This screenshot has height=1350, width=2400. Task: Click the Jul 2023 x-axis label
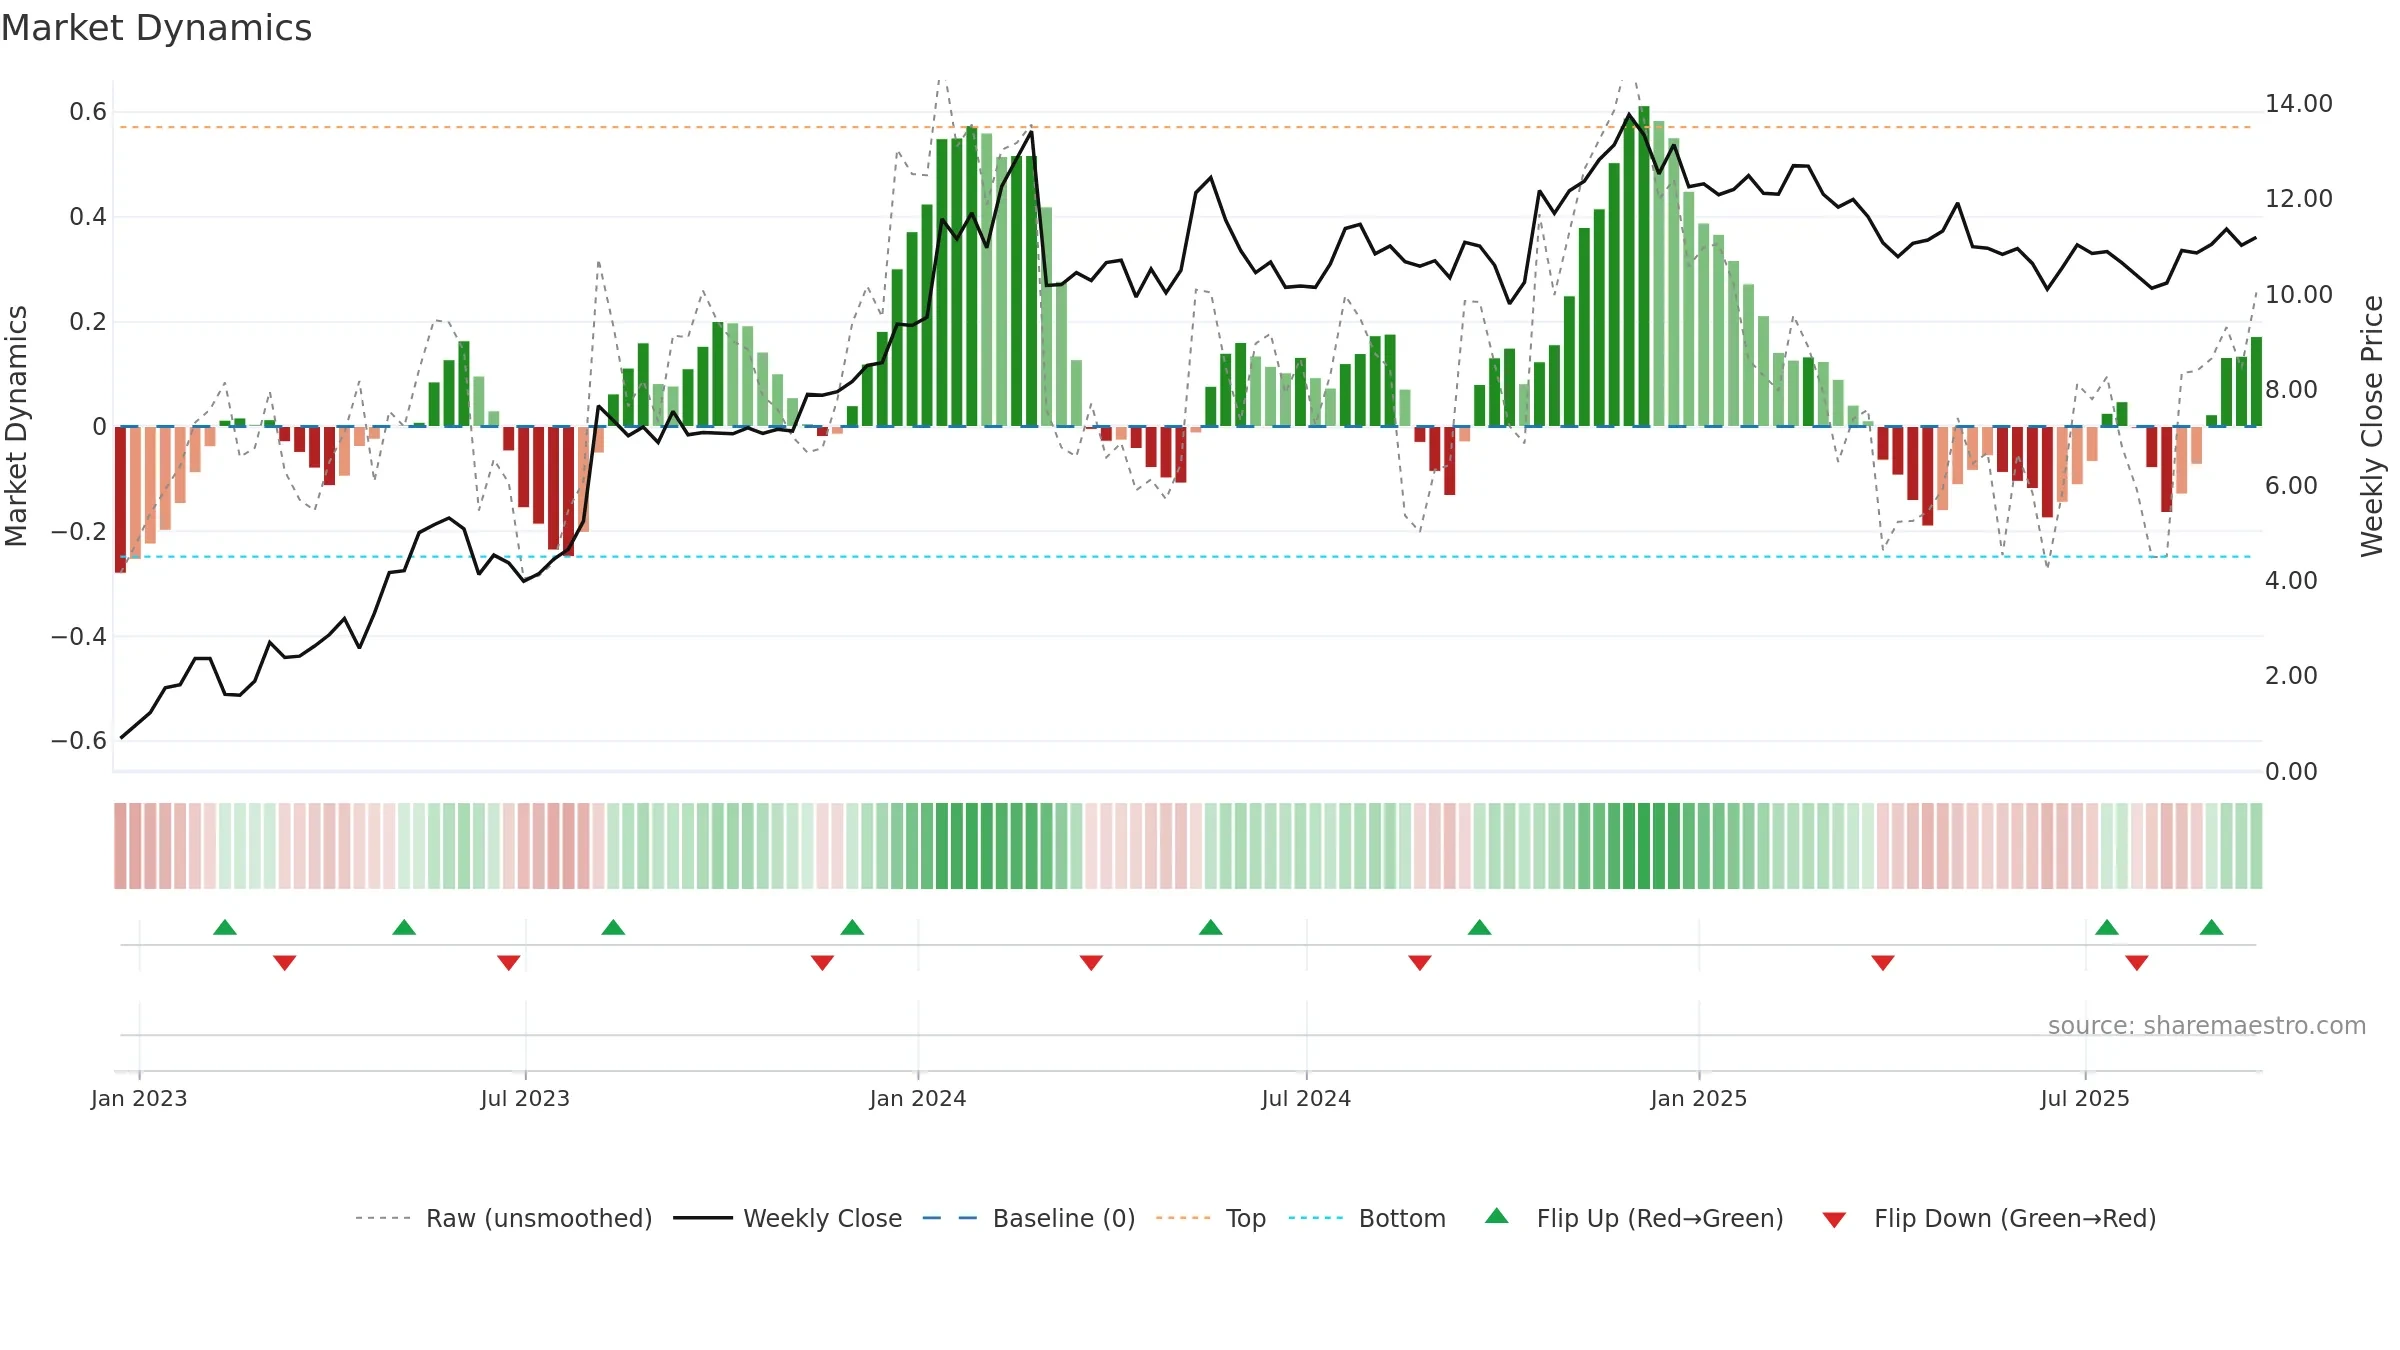[525, 1098]
